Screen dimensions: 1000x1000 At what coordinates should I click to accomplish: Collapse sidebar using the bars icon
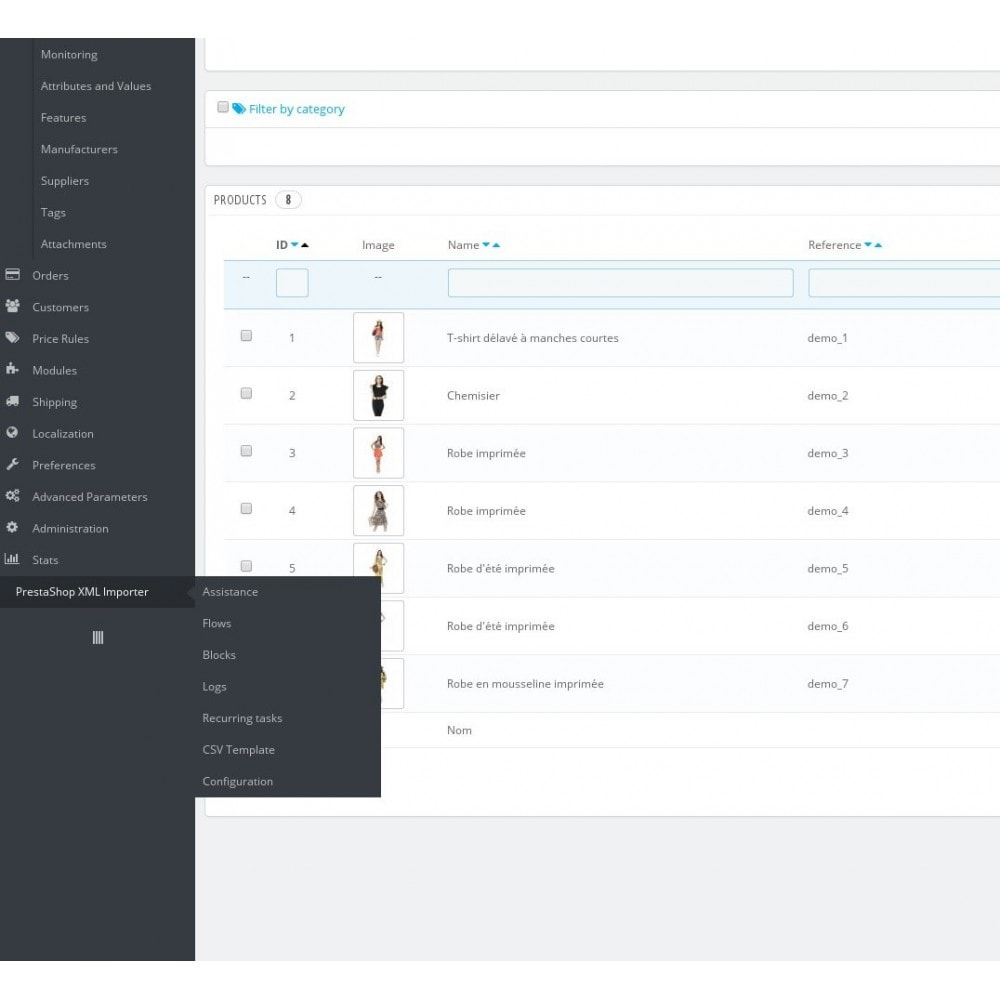pyautogui.click(x=98, y=637)
